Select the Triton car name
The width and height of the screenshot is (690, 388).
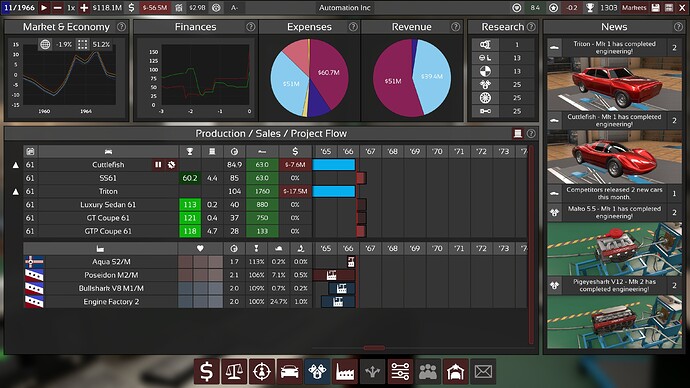click(108, 191)
